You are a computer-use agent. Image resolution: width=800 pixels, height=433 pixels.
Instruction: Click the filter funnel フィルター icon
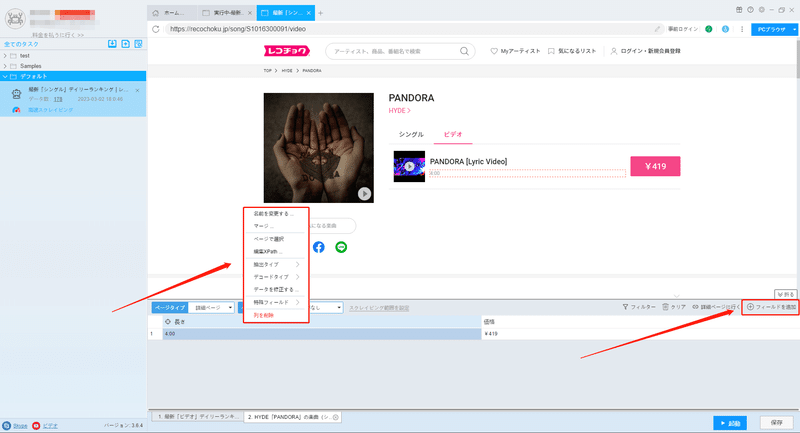click(625, 307)
